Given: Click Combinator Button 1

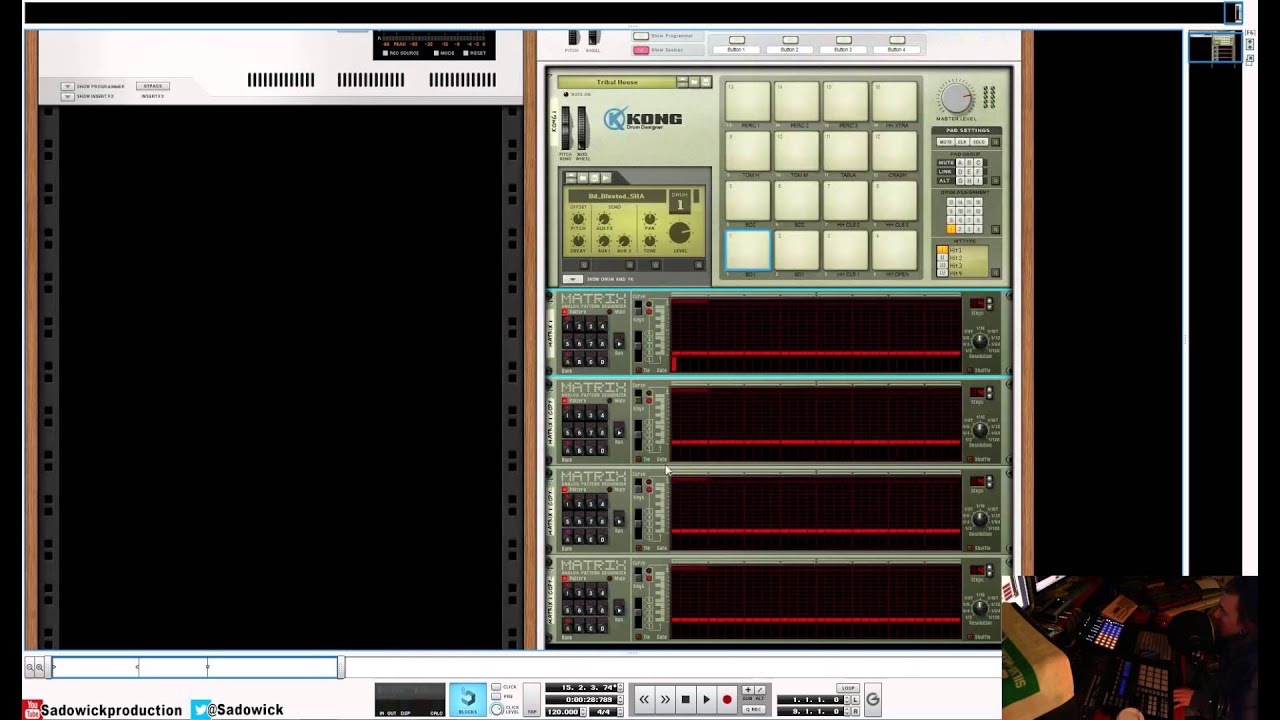Looking at the screenshot, I should click(736, 40).
